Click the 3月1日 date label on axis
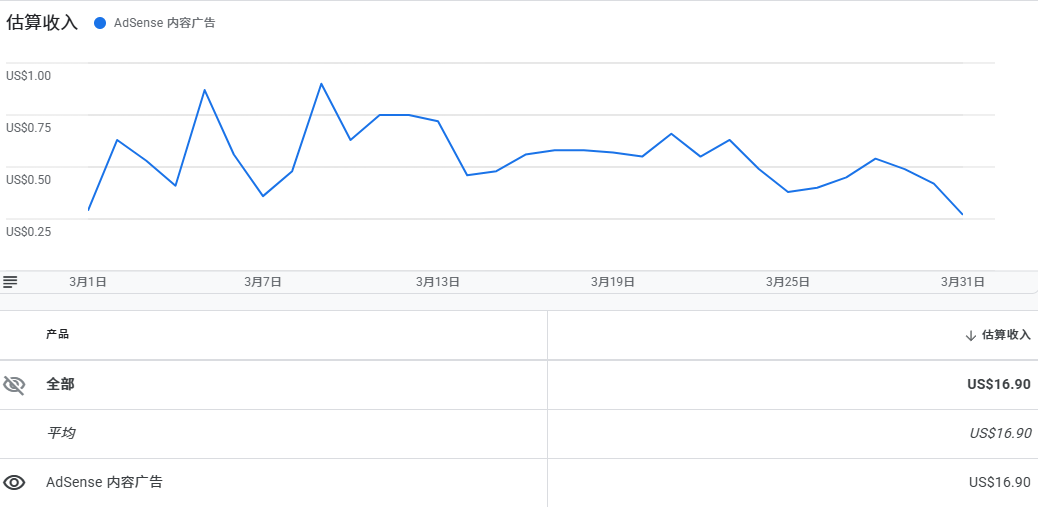This screenshot has height=507, width=1038. [88, 282]
